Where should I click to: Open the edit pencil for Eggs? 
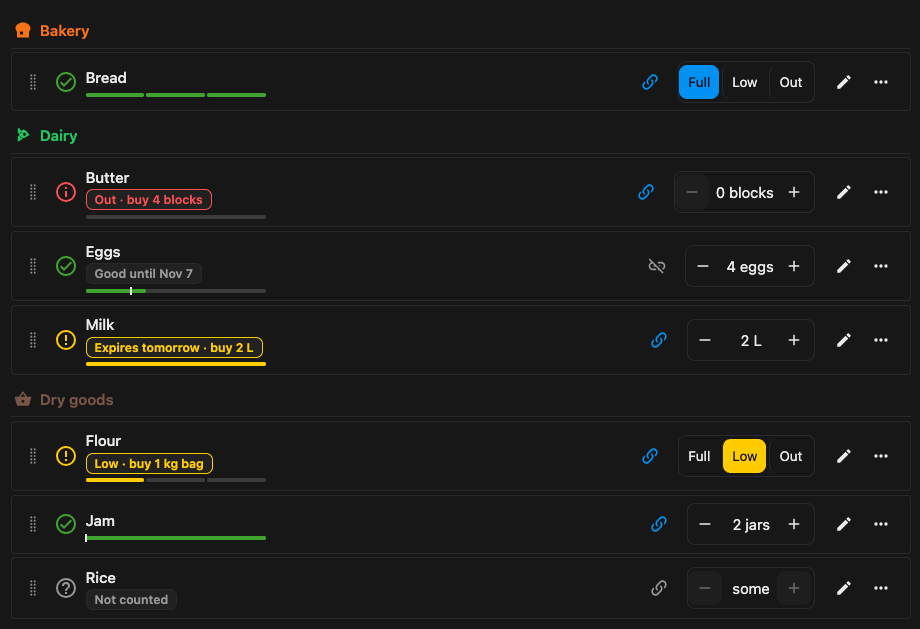point(844,266)
